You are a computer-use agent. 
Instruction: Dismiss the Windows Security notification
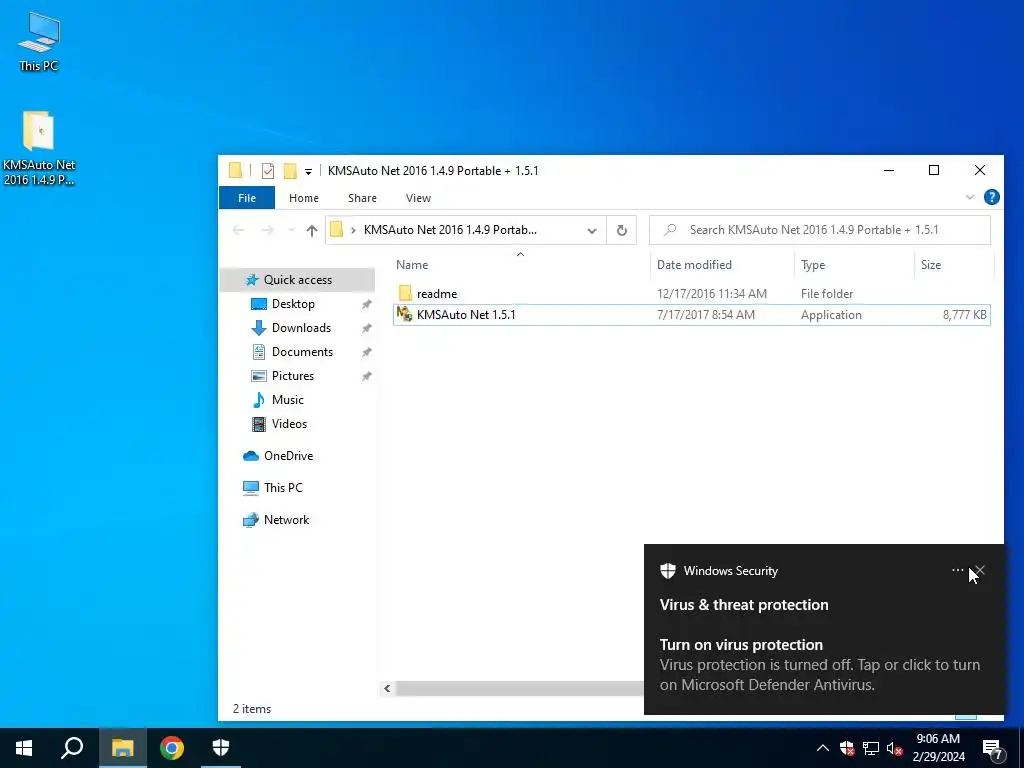[980, 570]
